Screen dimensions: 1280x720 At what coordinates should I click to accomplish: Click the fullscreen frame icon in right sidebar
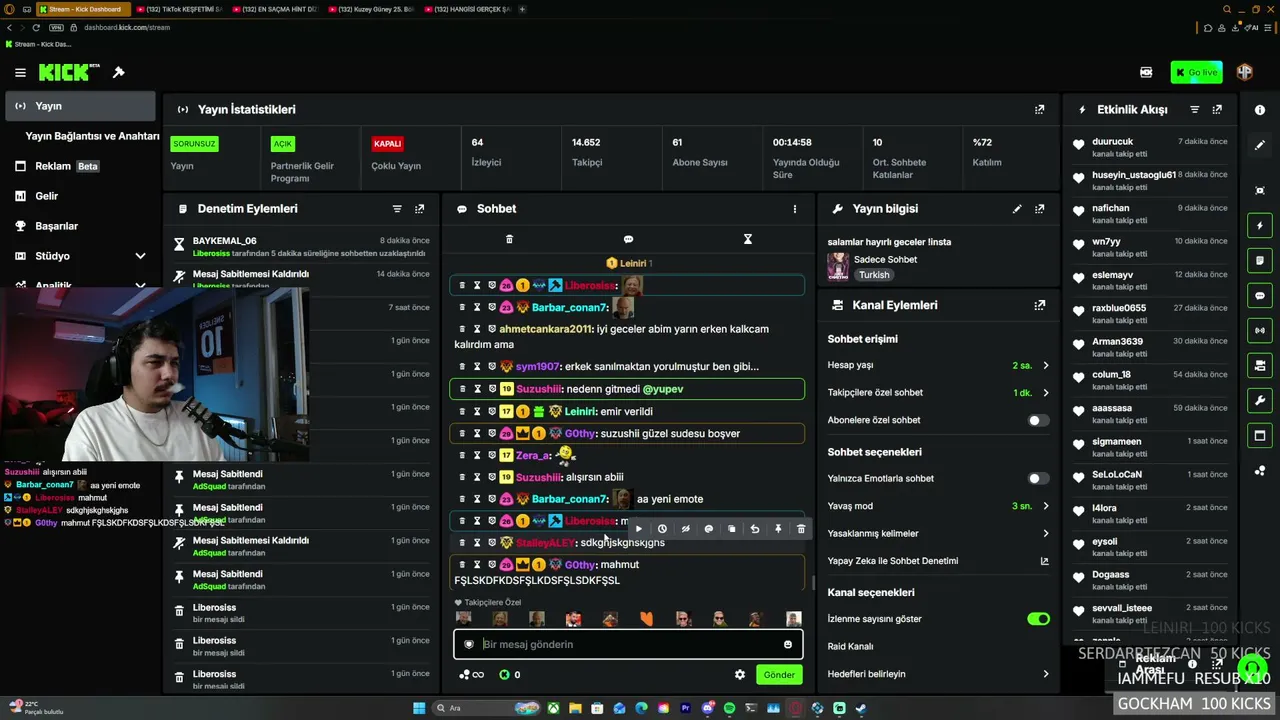point(1260,190)
